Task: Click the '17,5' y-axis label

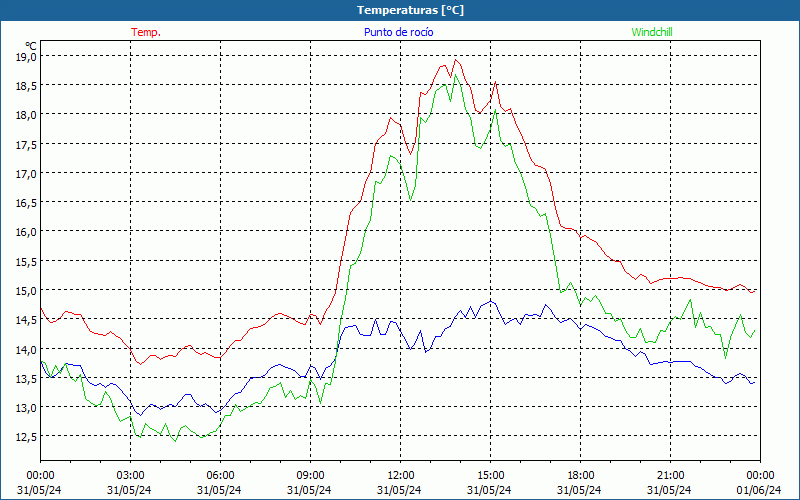Action: 26,144
